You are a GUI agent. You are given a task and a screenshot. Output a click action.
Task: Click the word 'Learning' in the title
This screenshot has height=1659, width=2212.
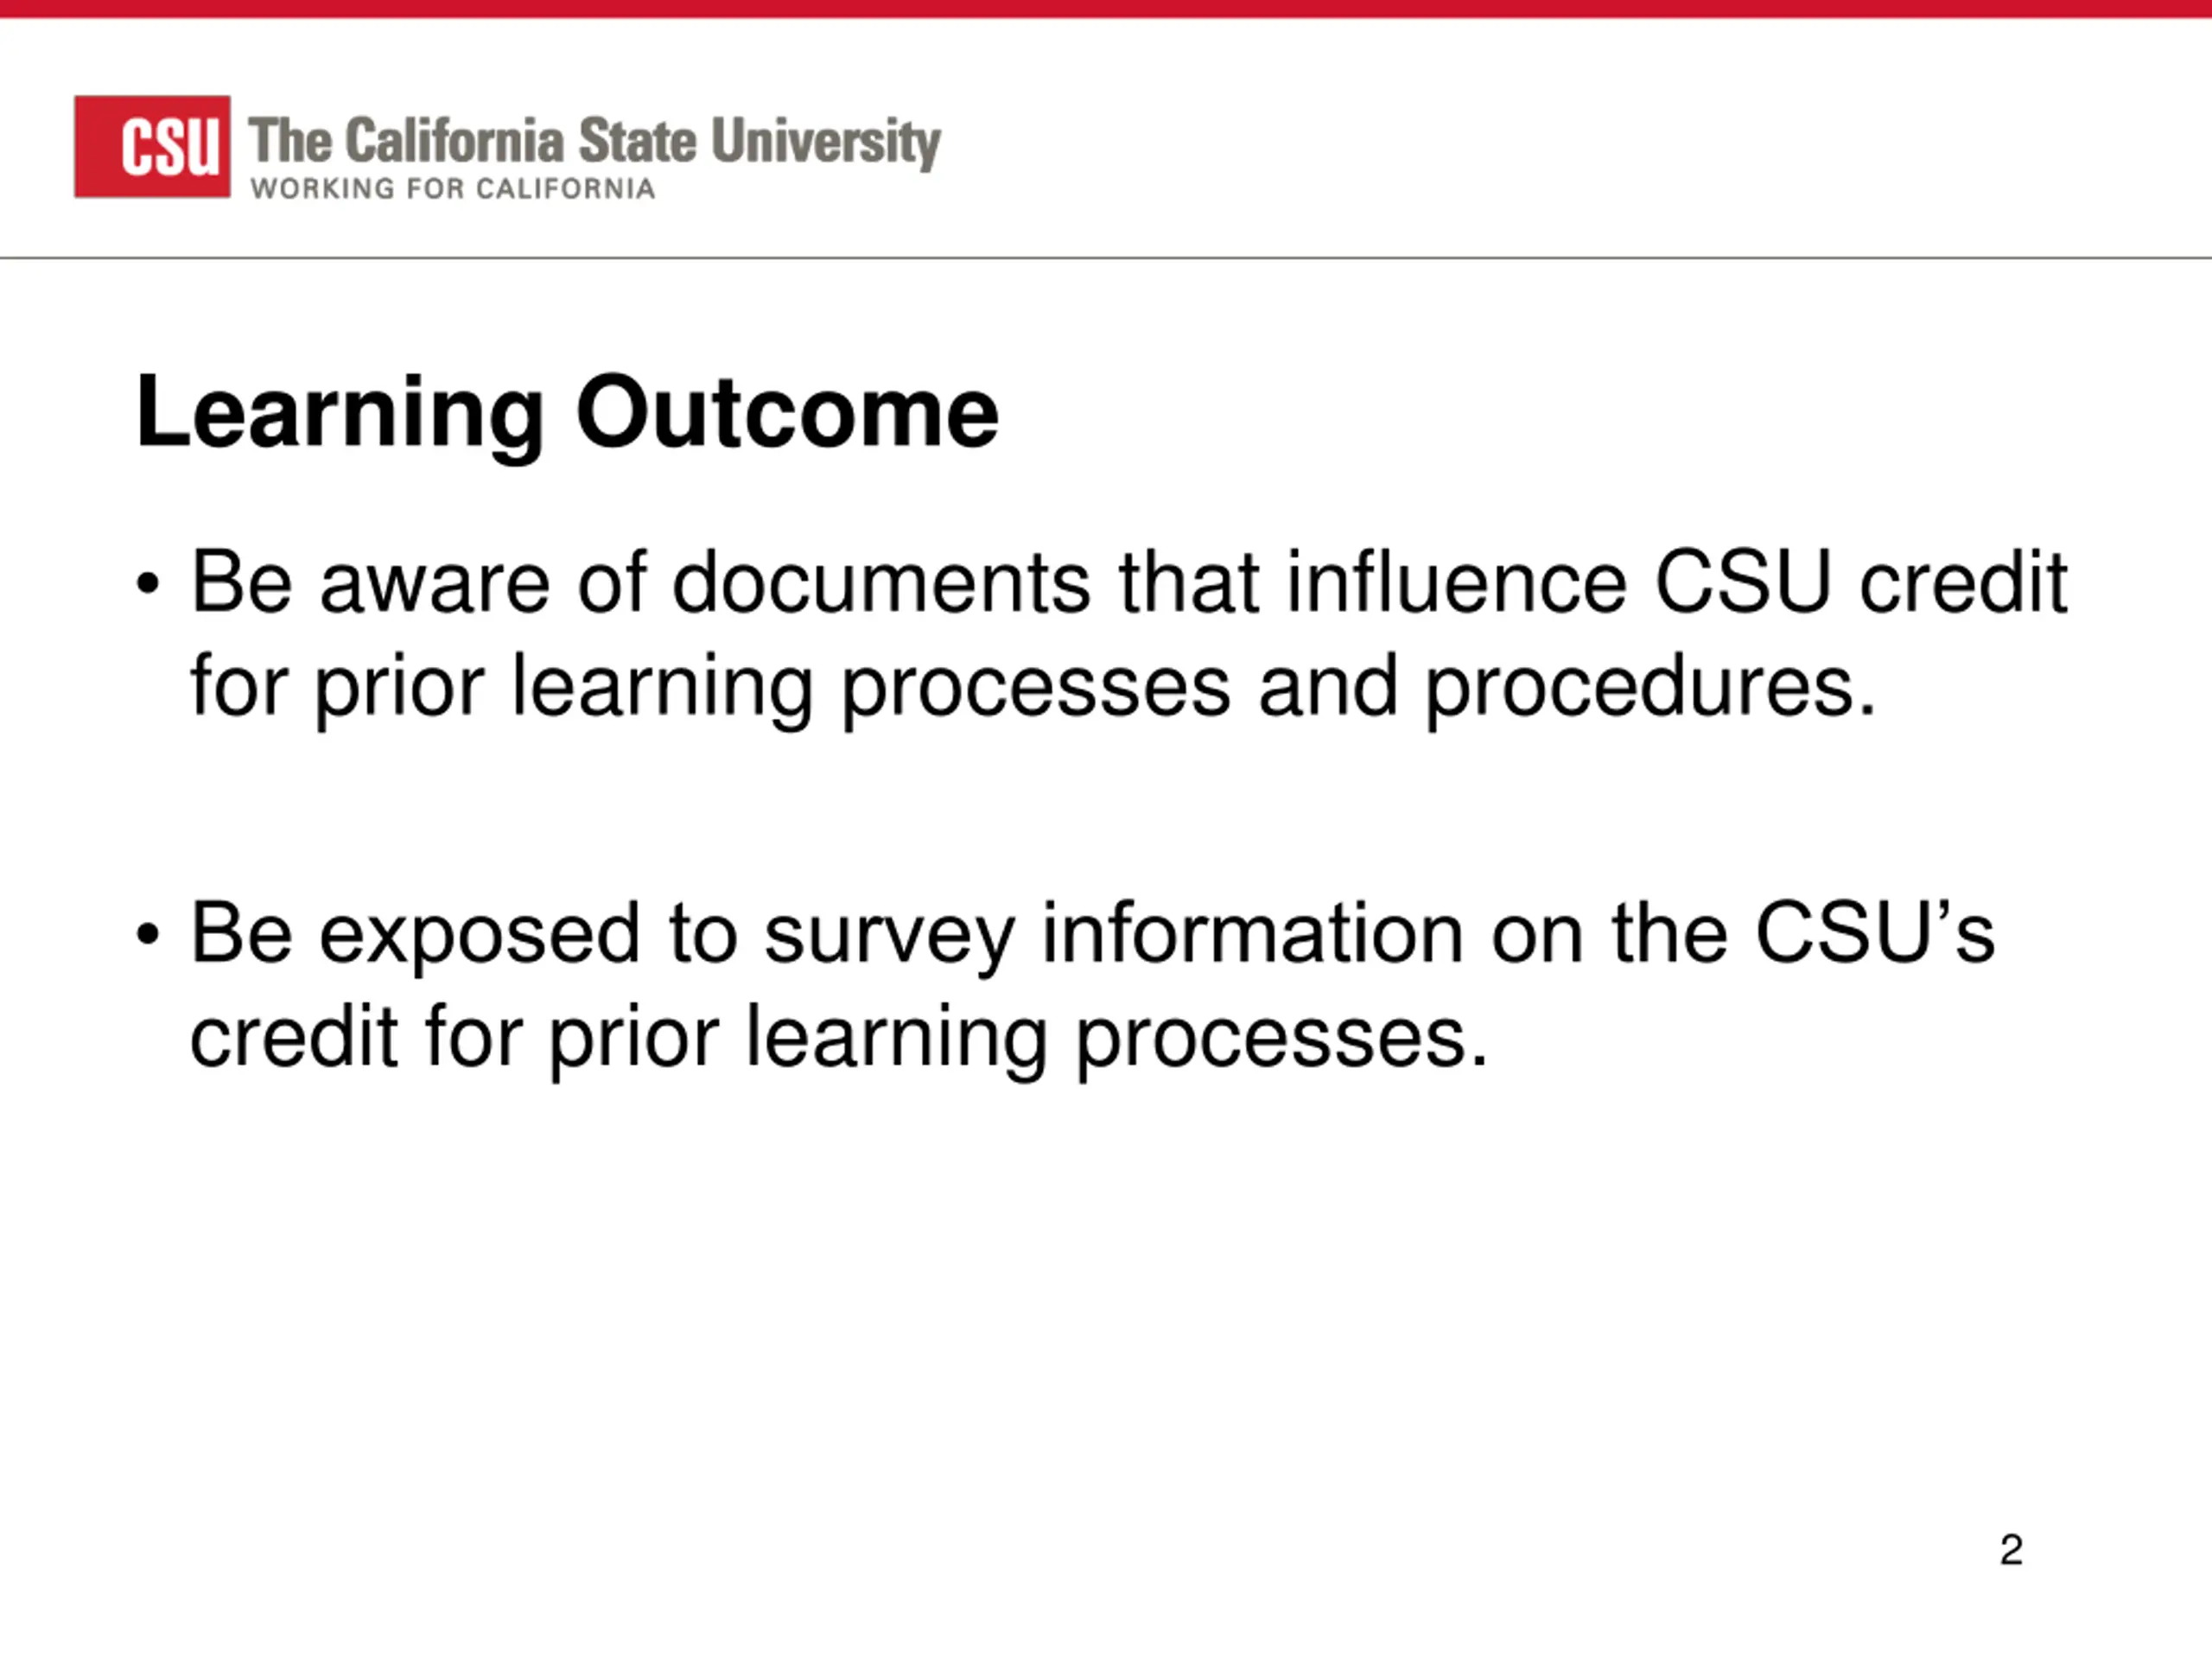[340, 414]
